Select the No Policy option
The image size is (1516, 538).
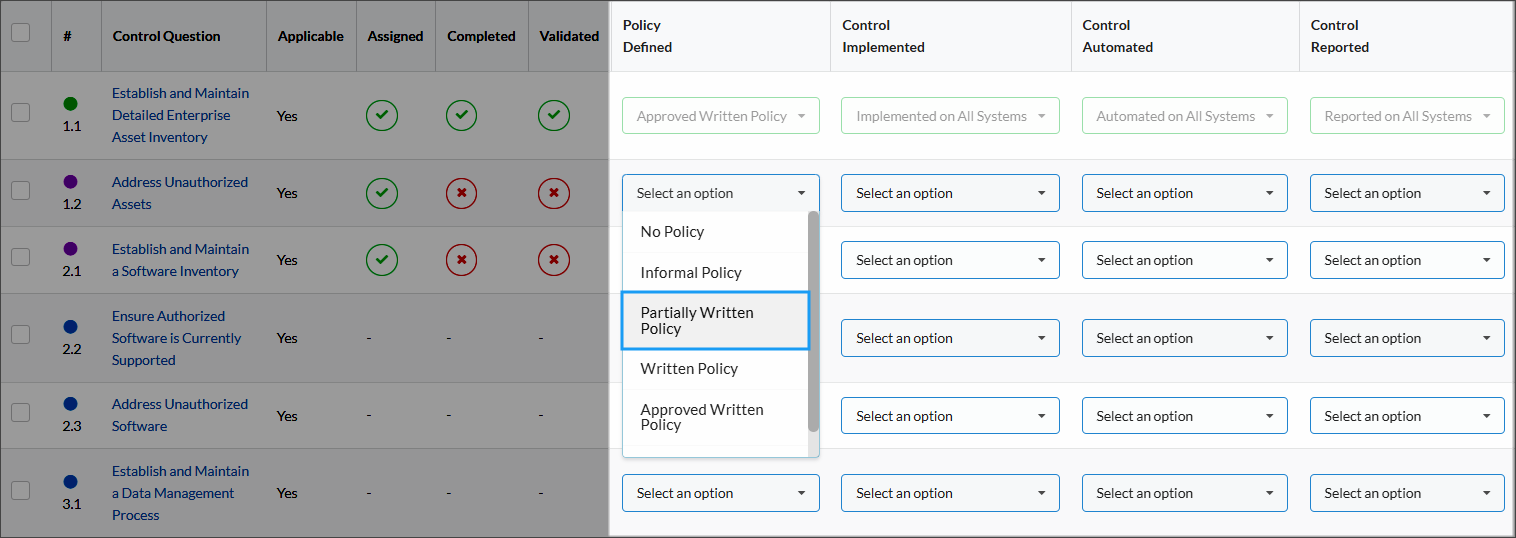pos(715,231)
